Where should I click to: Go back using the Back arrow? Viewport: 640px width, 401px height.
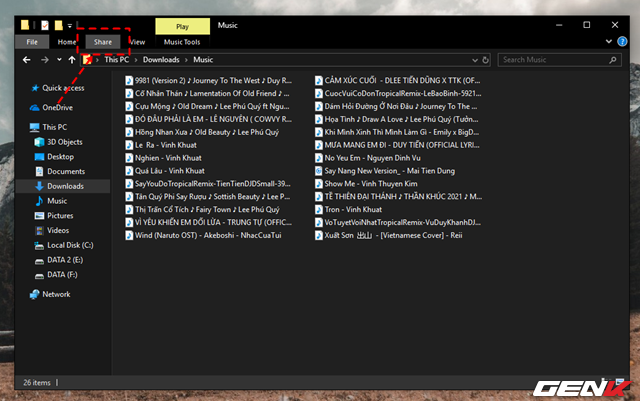pos(27,60)
